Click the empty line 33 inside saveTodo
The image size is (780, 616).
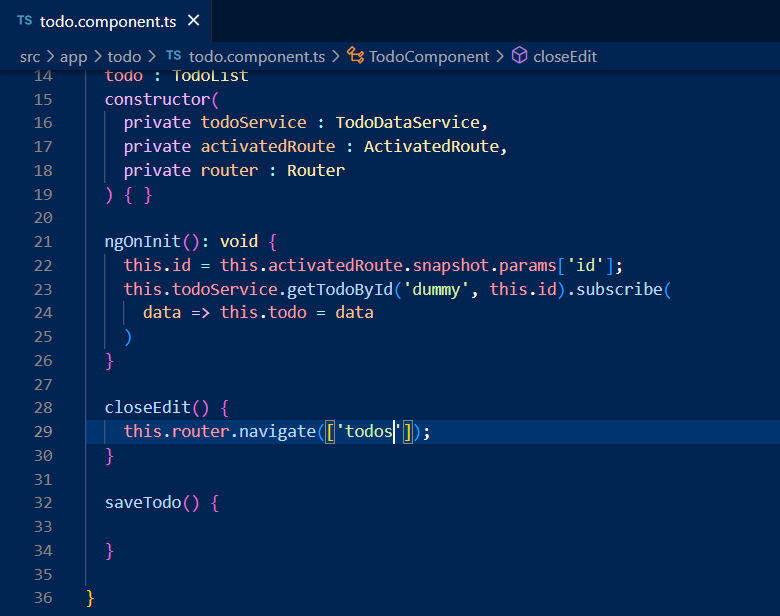coord(433,527)
